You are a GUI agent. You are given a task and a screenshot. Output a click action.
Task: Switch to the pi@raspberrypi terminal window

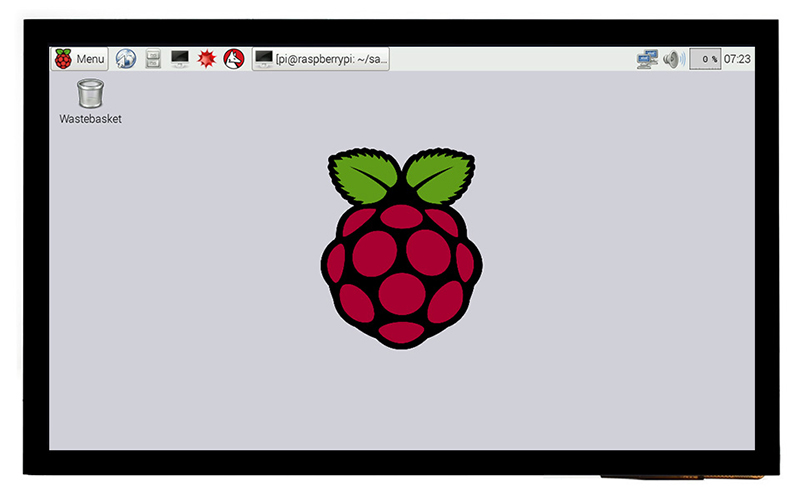(321, 59)
